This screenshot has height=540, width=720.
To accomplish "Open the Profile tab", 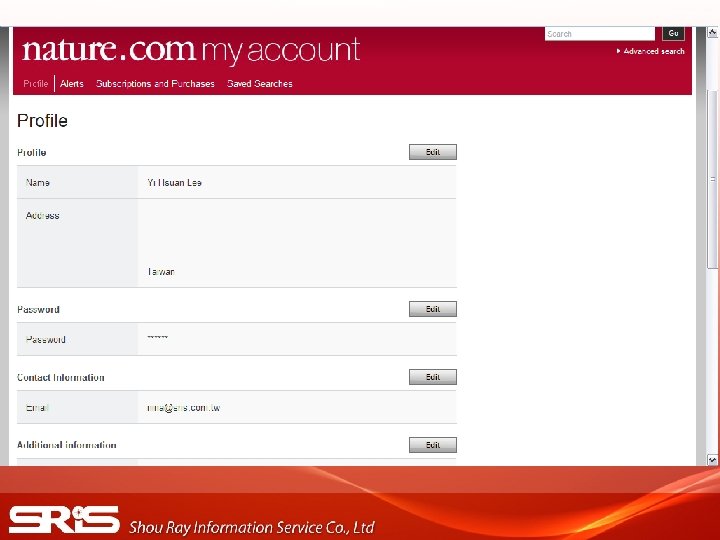I will pyautogui.click(x=36, y=84).
